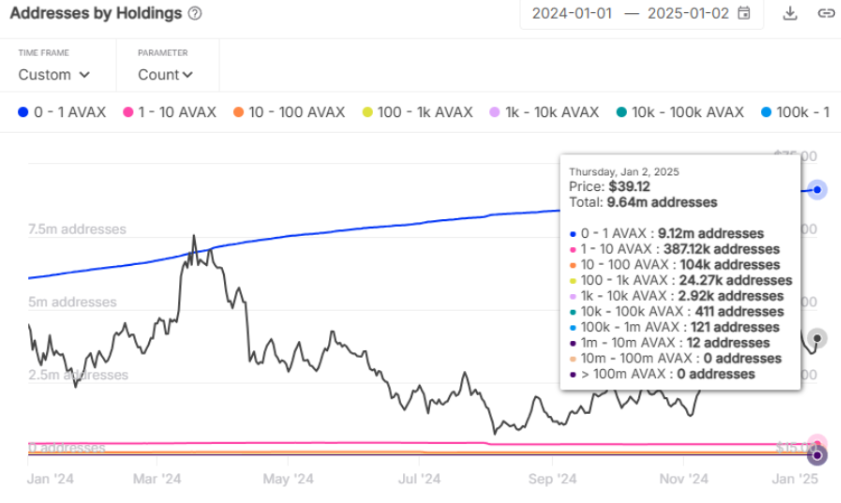This screenshot has width=841, height=503.
Task: Click the dark purple endpoint marker at chart bottom
Action: [817, 455]
